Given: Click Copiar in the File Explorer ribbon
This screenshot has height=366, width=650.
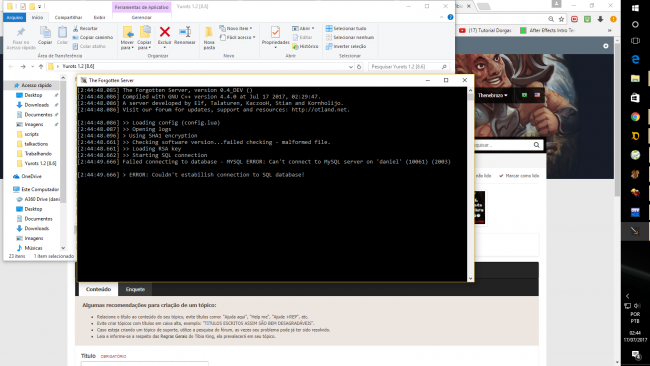Looking at the screenshot, I should [x=45, y=35].
